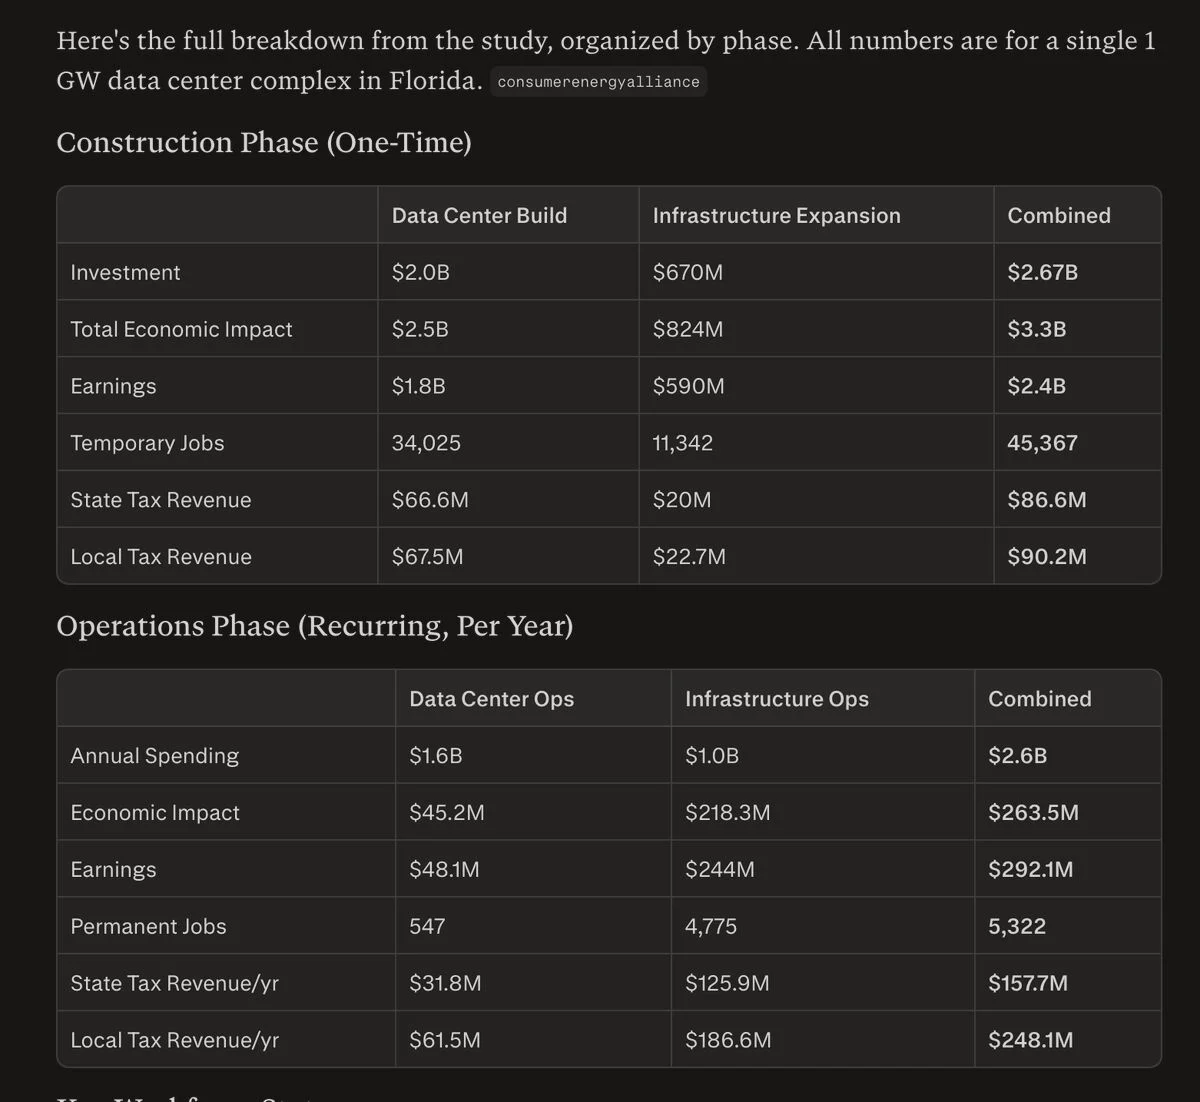Click the Total Economic Impact row label
The width and height of the screenshot is (1200, 1102).
(181, 329)
